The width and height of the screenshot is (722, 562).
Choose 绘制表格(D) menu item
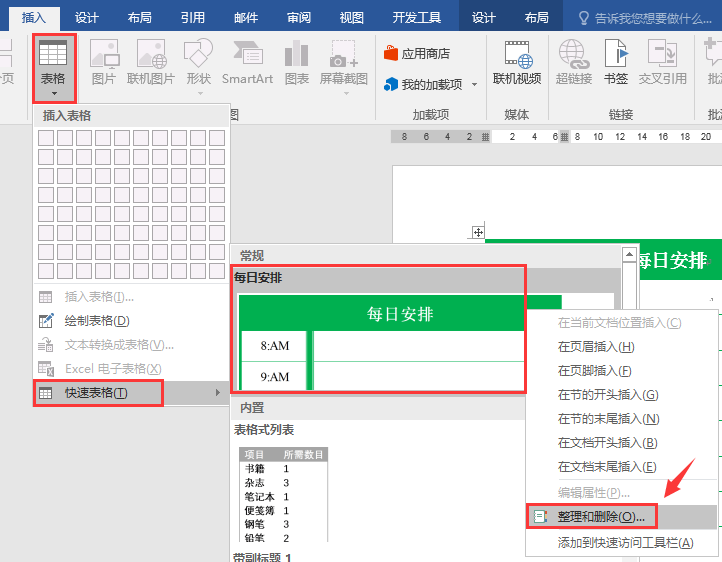(131, 321)
